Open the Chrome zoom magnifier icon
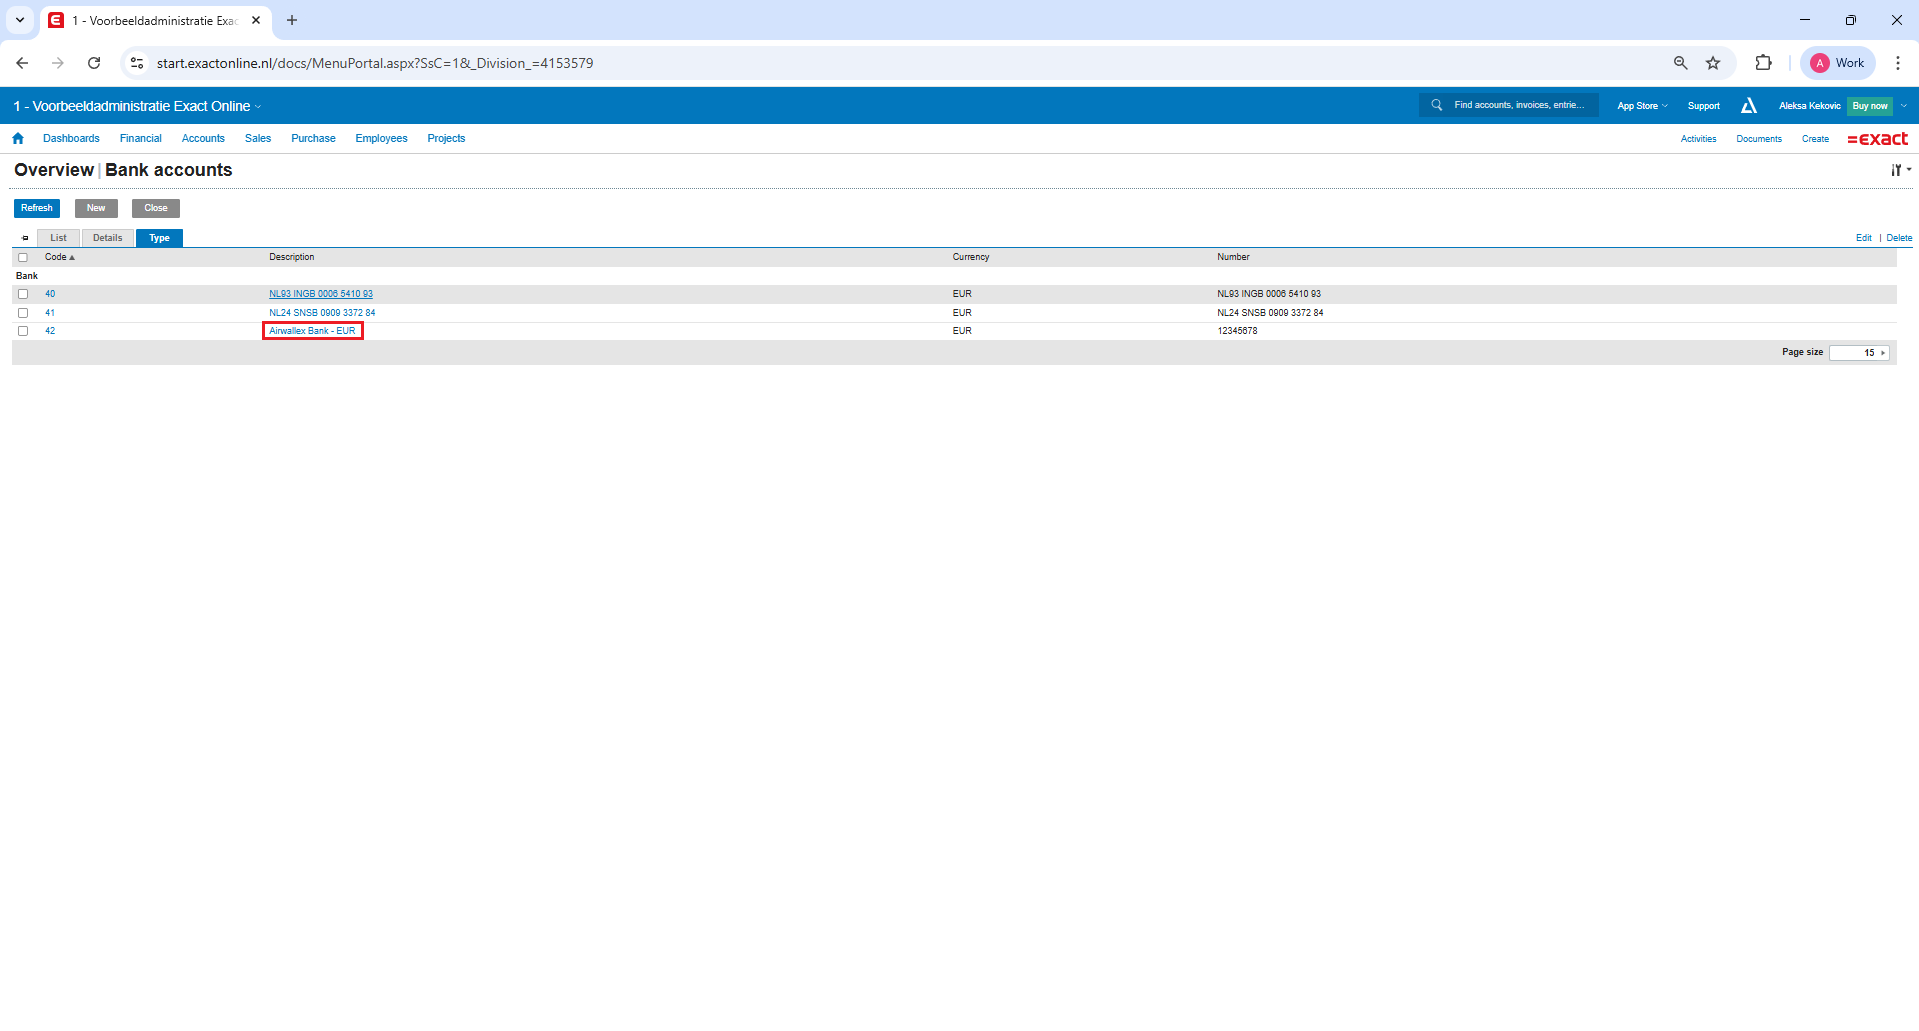 (1681, 63)
